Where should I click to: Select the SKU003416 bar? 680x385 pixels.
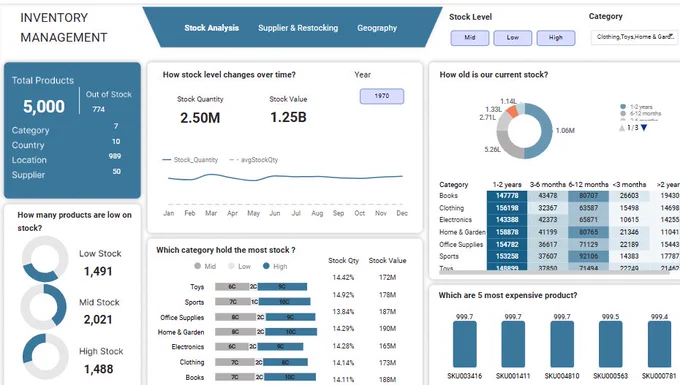coord(464,345)
